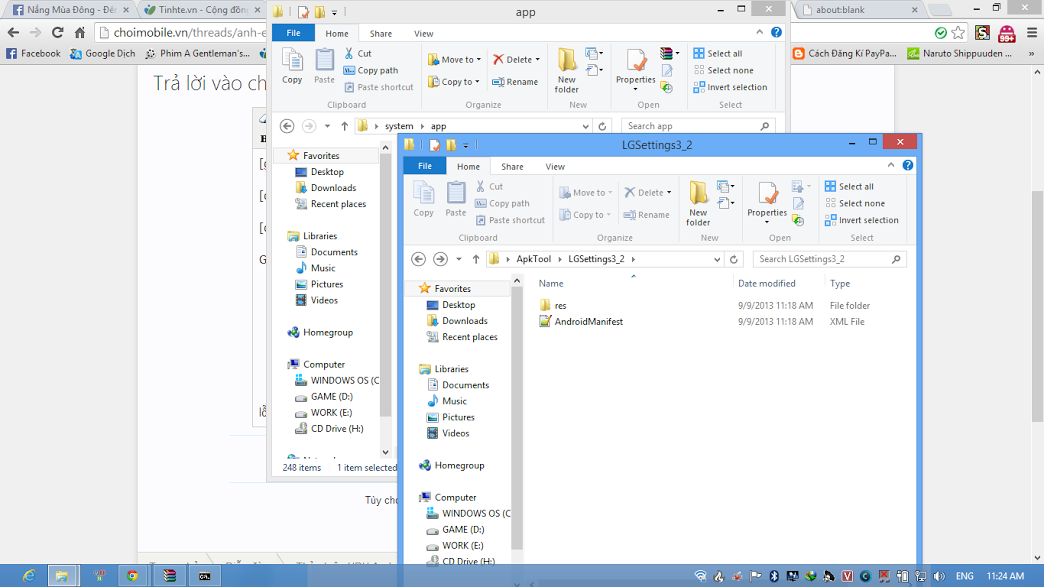Click Select all in LGSettings3_2 ribbon
The width and height of the screenshot is (1044, 587).
pyautogui.click(x=849, y=186)
